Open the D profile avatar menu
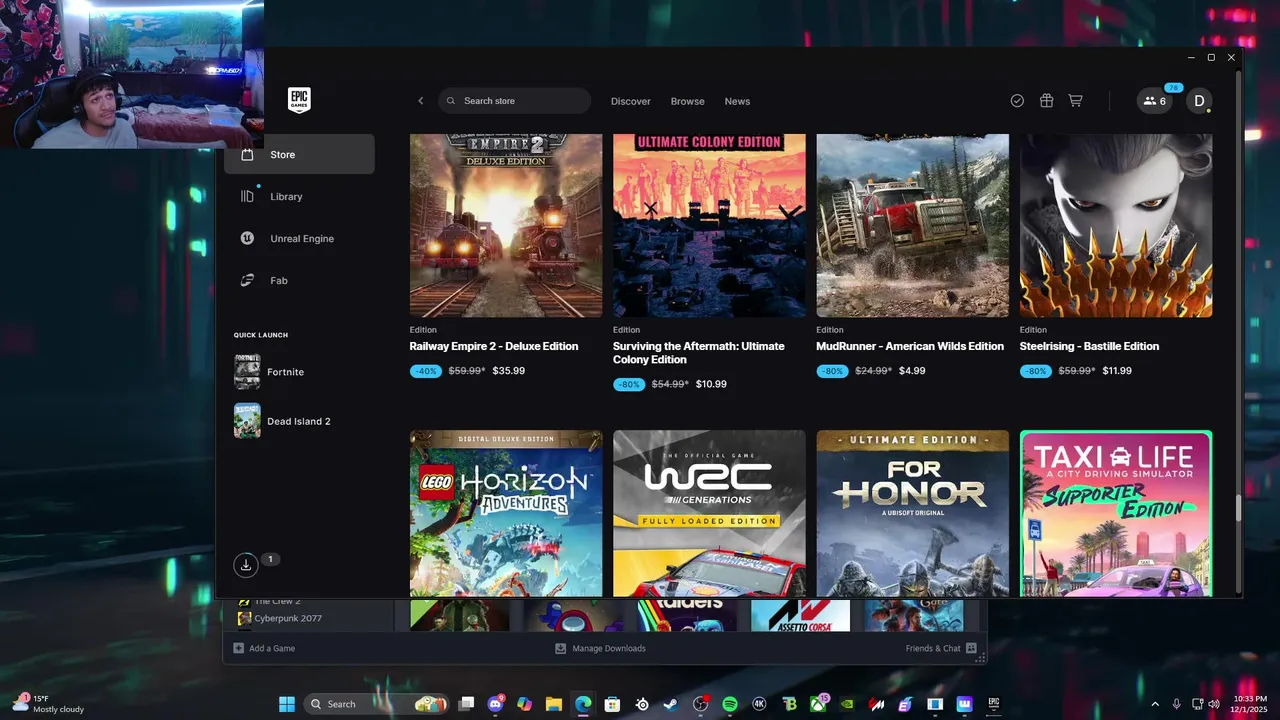Viewport: 1280px width, 720px height. (x=1199, y=101)
